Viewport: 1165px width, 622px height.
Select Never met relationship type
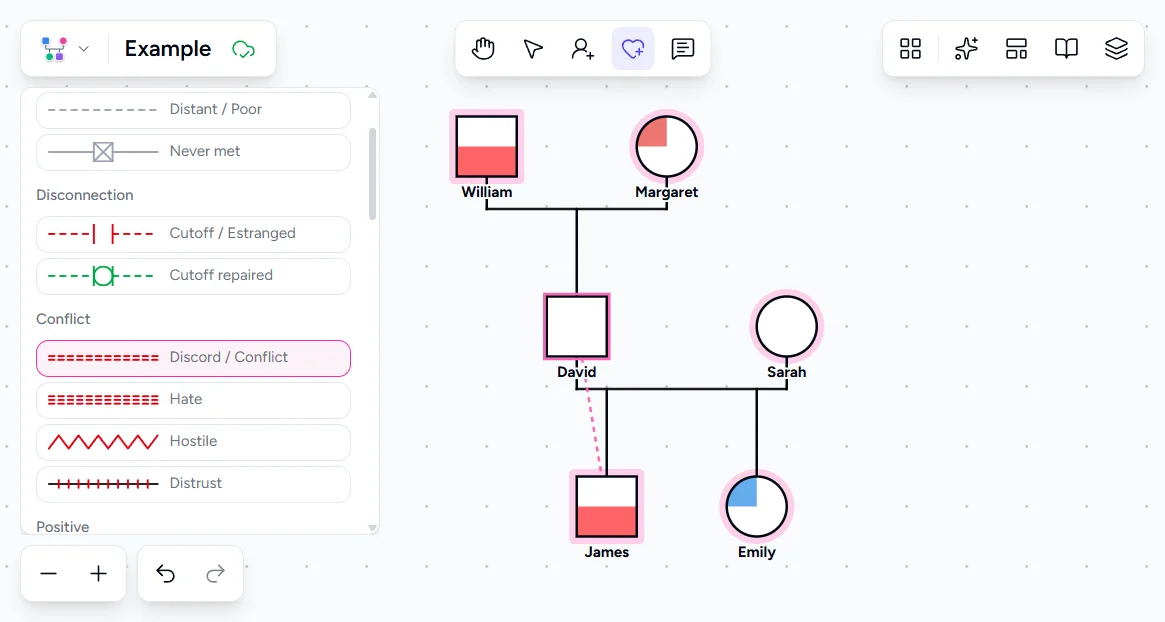click(193, 152)
